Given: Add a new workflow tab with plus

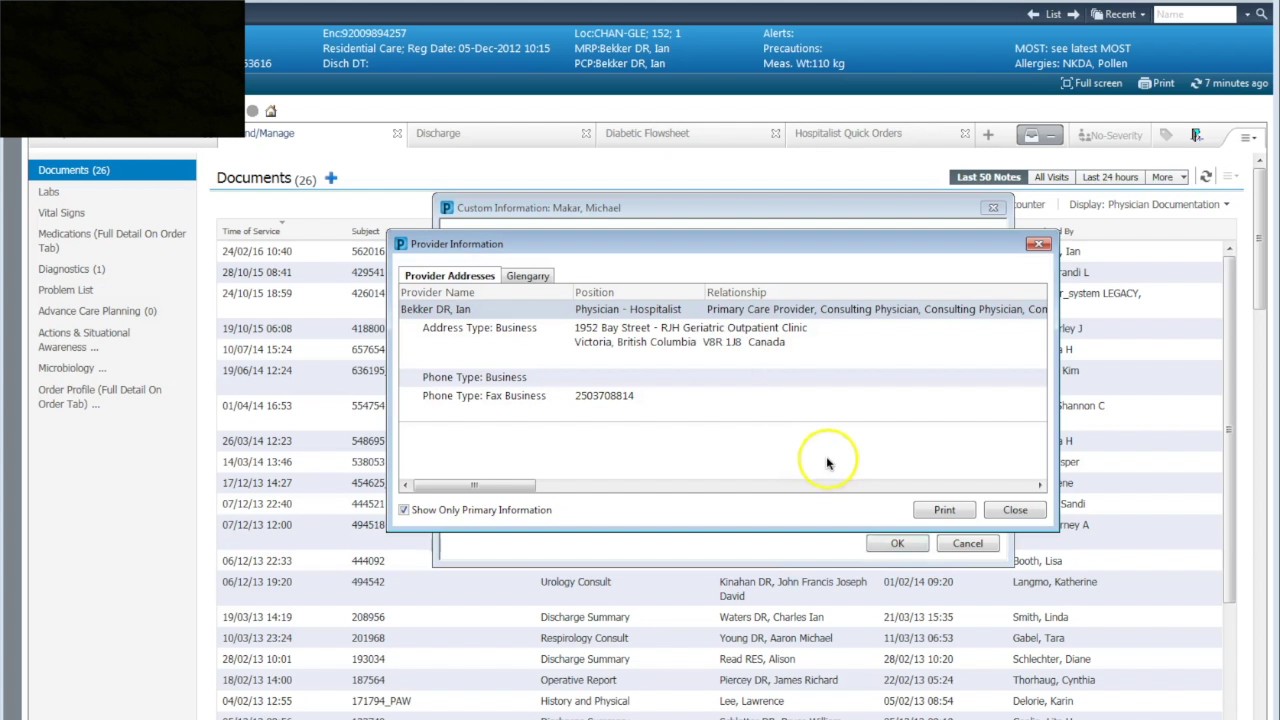Looking at the screenshot, I should pos(988,134).
